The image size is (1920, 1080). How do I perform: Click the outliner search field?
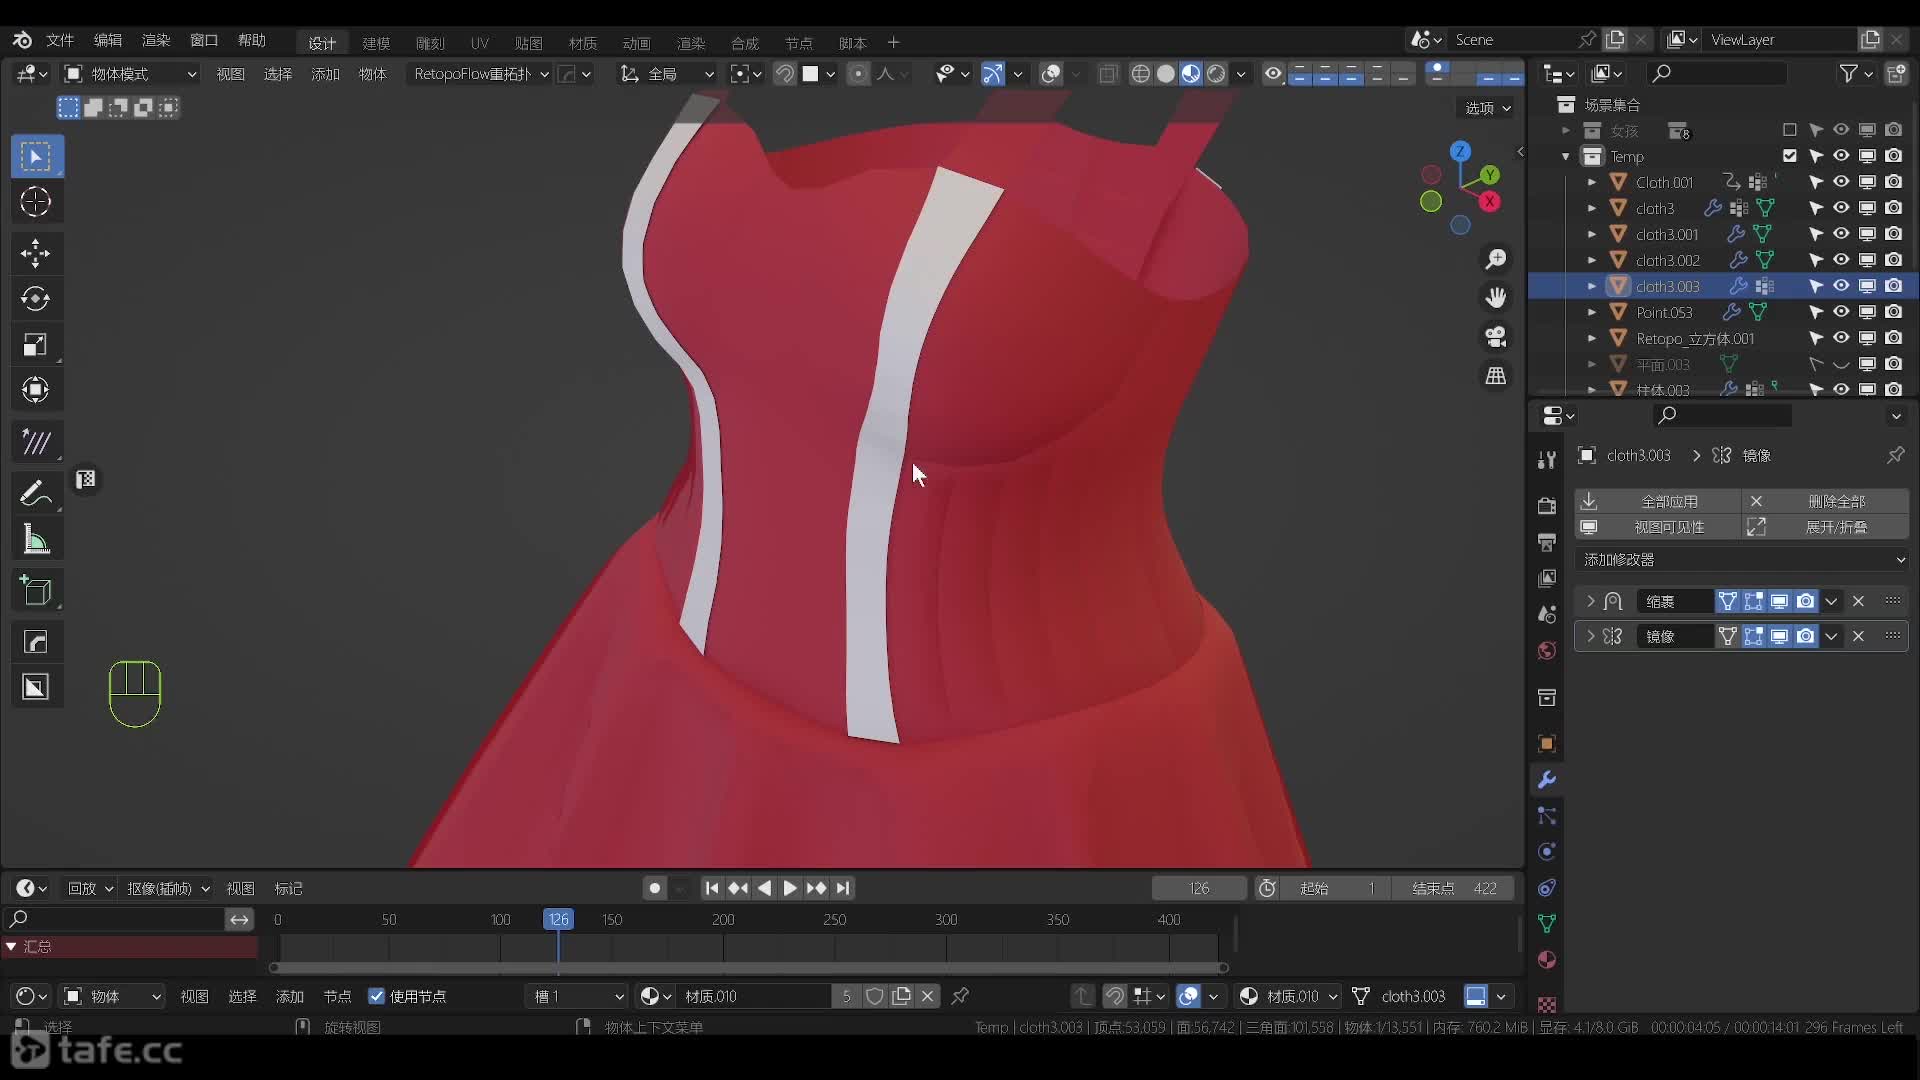pos(1718,74)
